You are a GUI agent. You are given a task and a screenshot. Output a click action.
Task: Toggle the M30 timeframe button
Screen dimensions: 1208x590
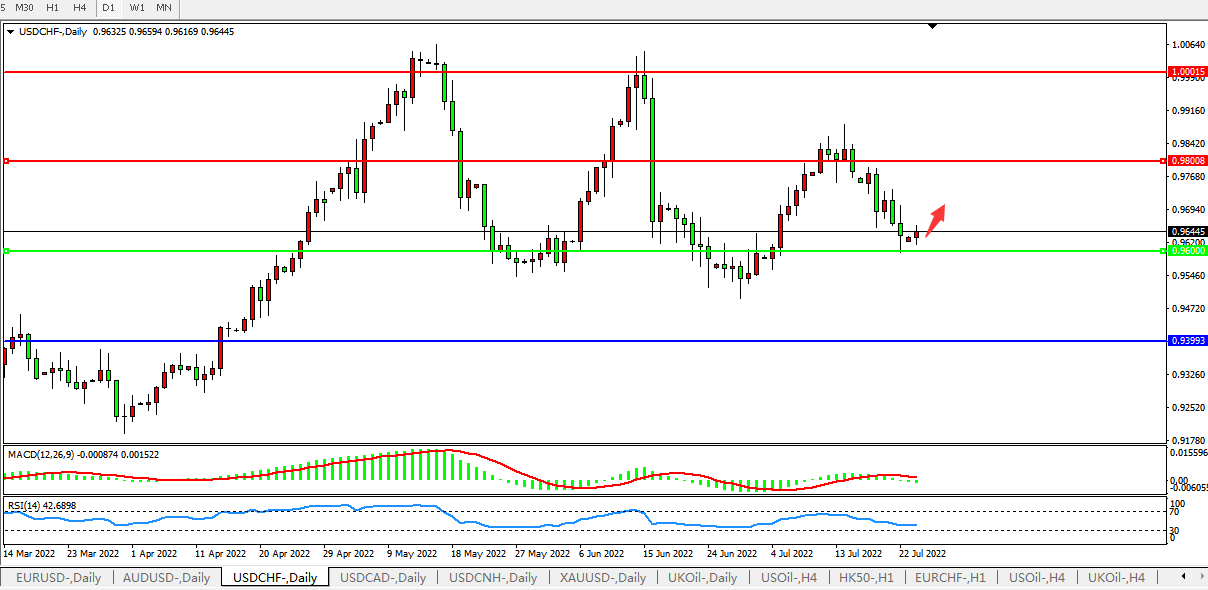(25, 8)
